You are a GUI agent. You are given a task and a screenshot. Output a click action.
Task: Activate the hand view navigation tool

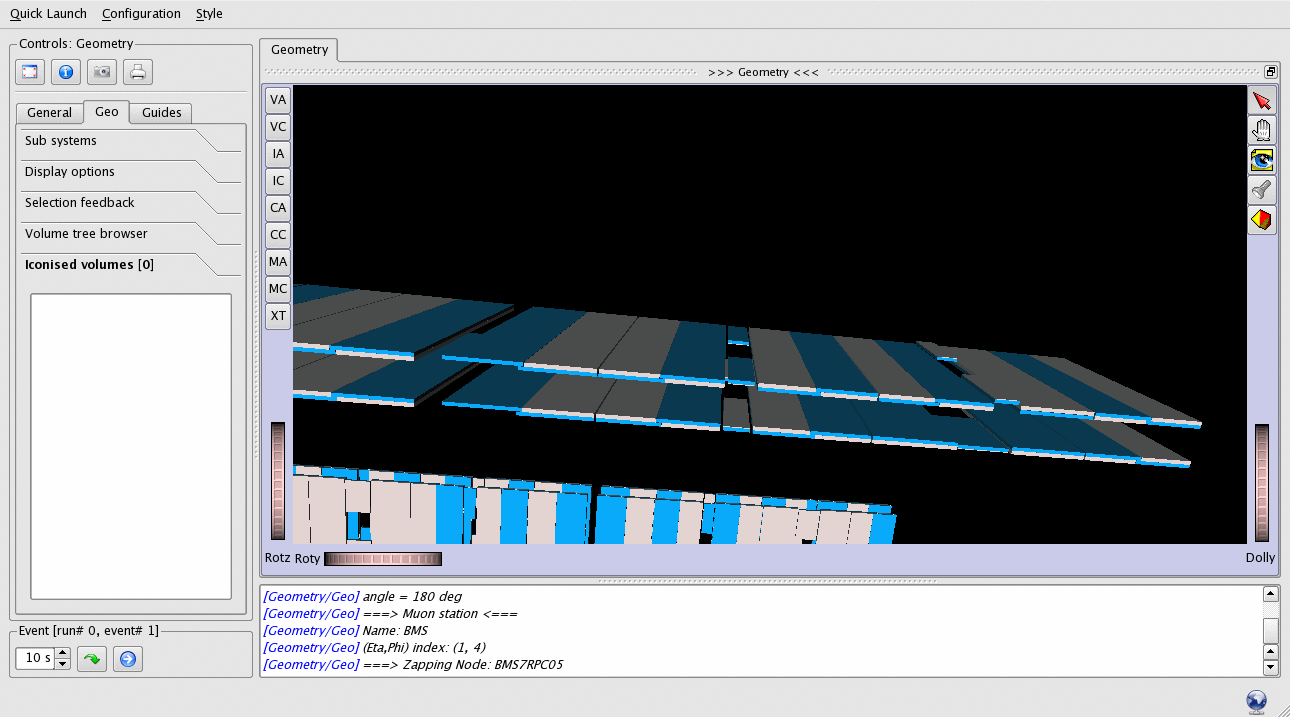tap(1262, 130)
